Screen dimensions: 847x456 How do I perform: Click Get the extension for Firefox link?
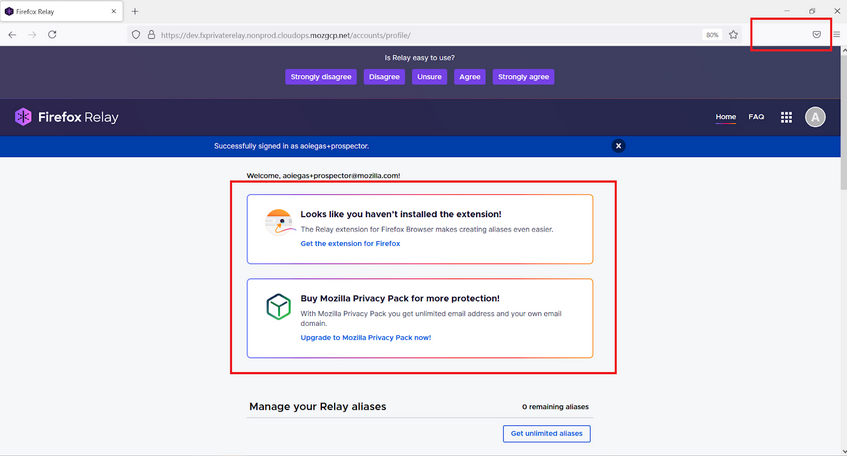(350, 244)
